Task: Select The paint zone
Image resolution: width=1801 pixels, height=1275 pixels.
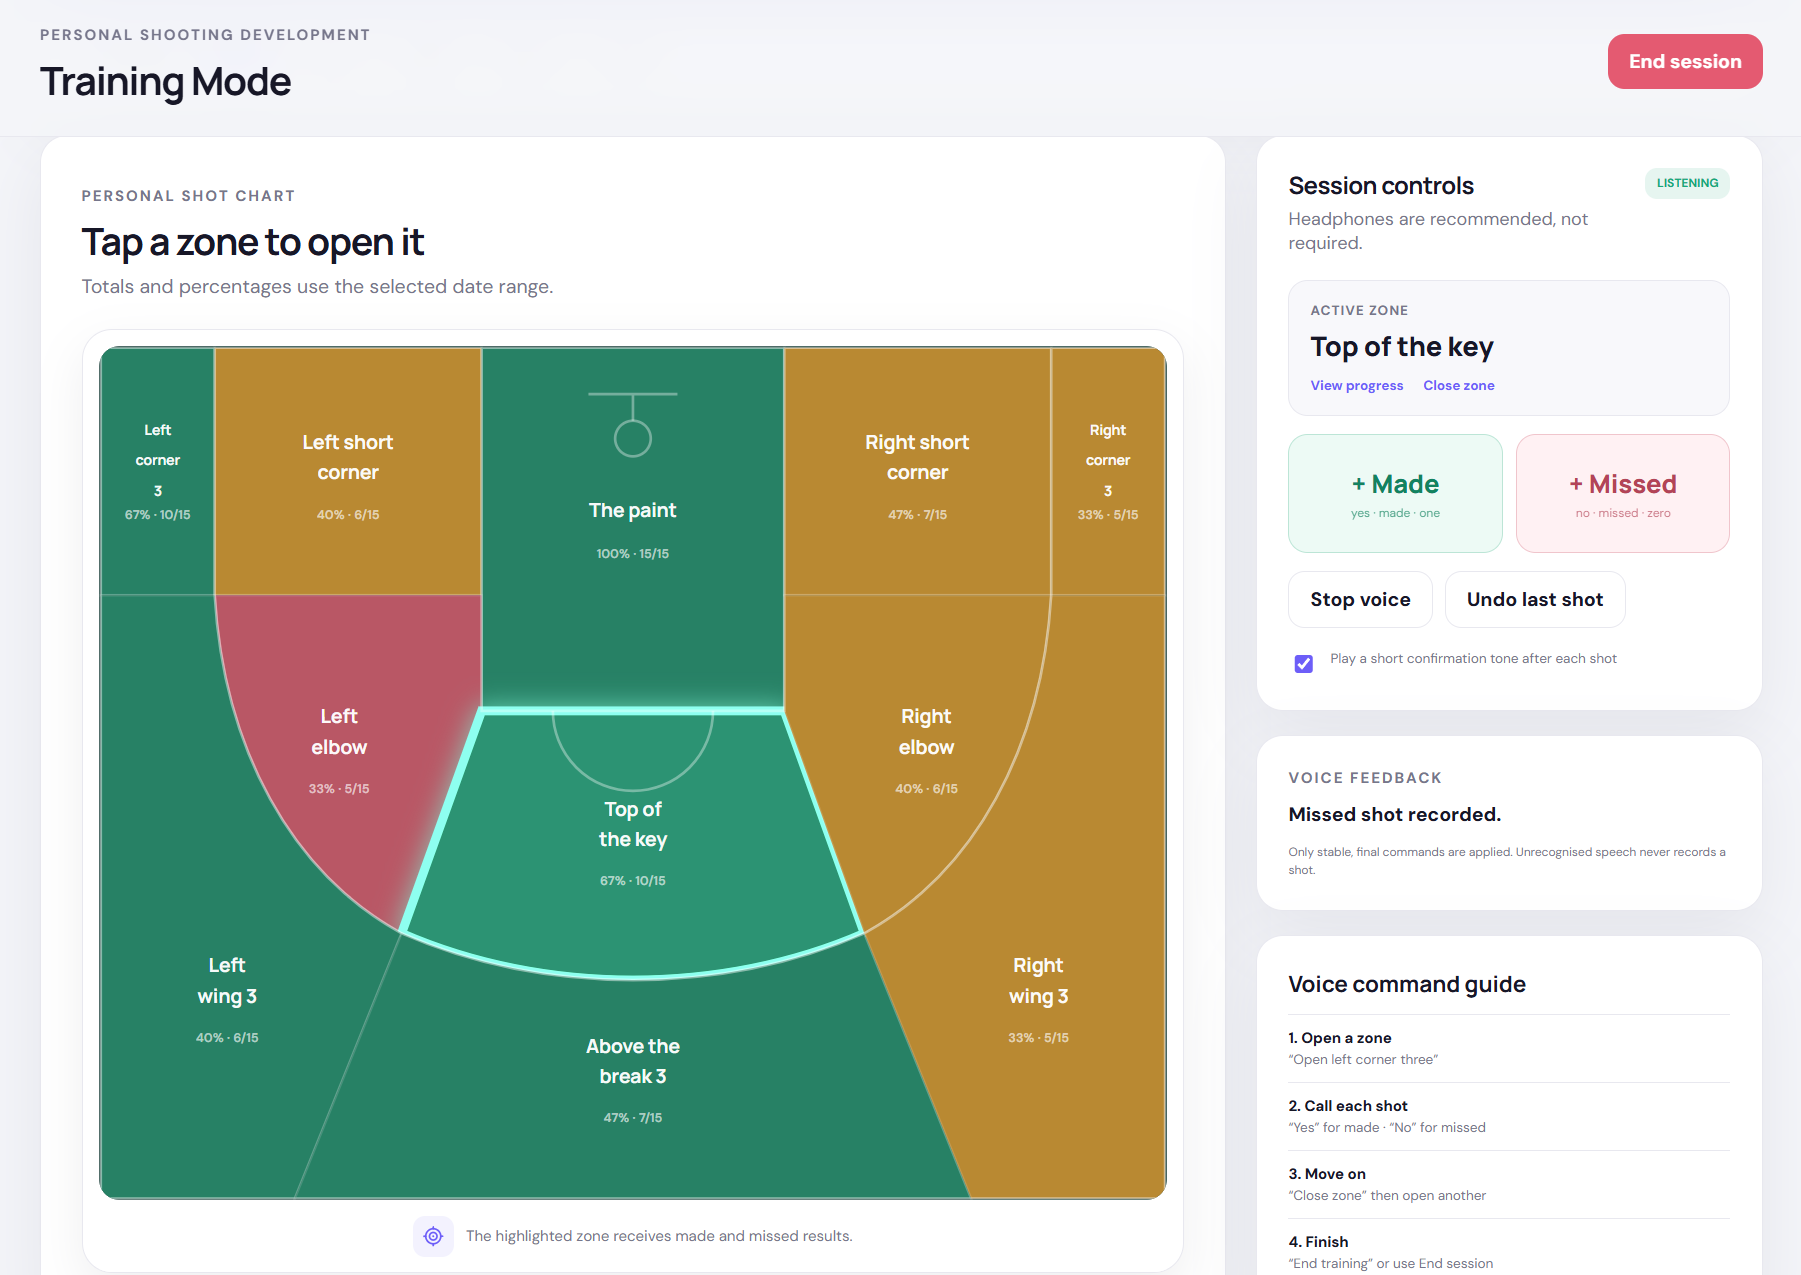Action: [x=633, y=528]
